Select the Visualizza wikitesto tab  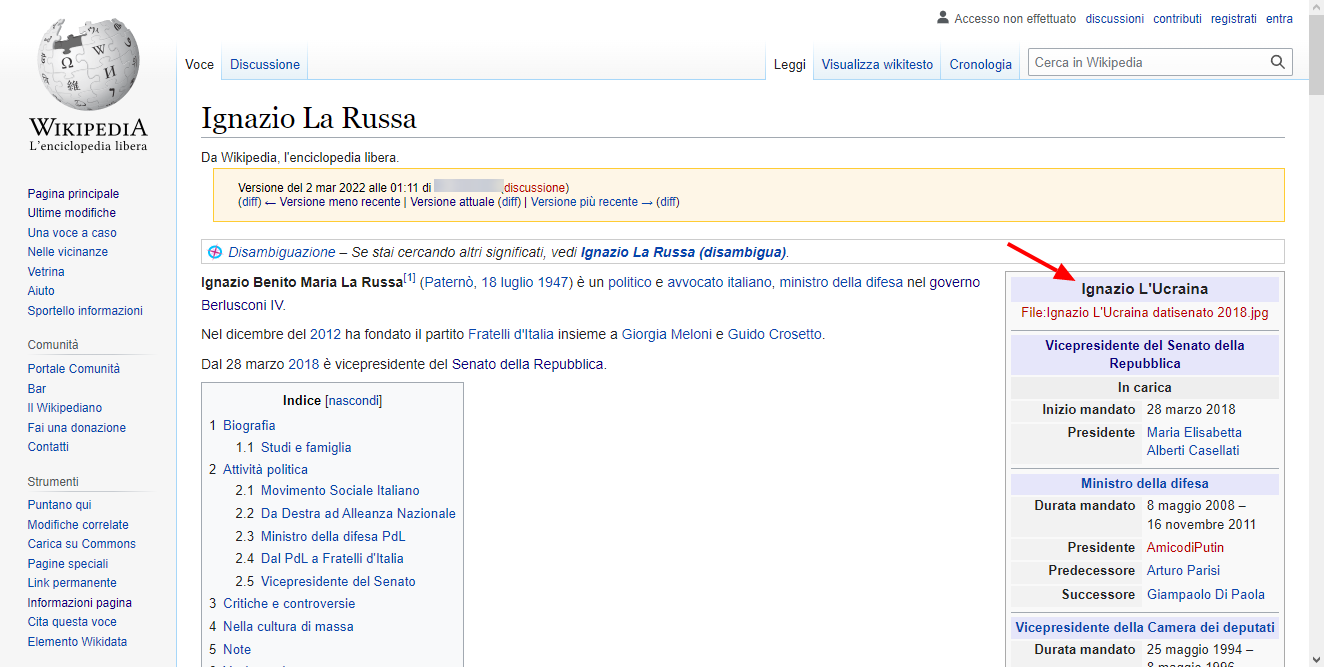tap(877, 65)
